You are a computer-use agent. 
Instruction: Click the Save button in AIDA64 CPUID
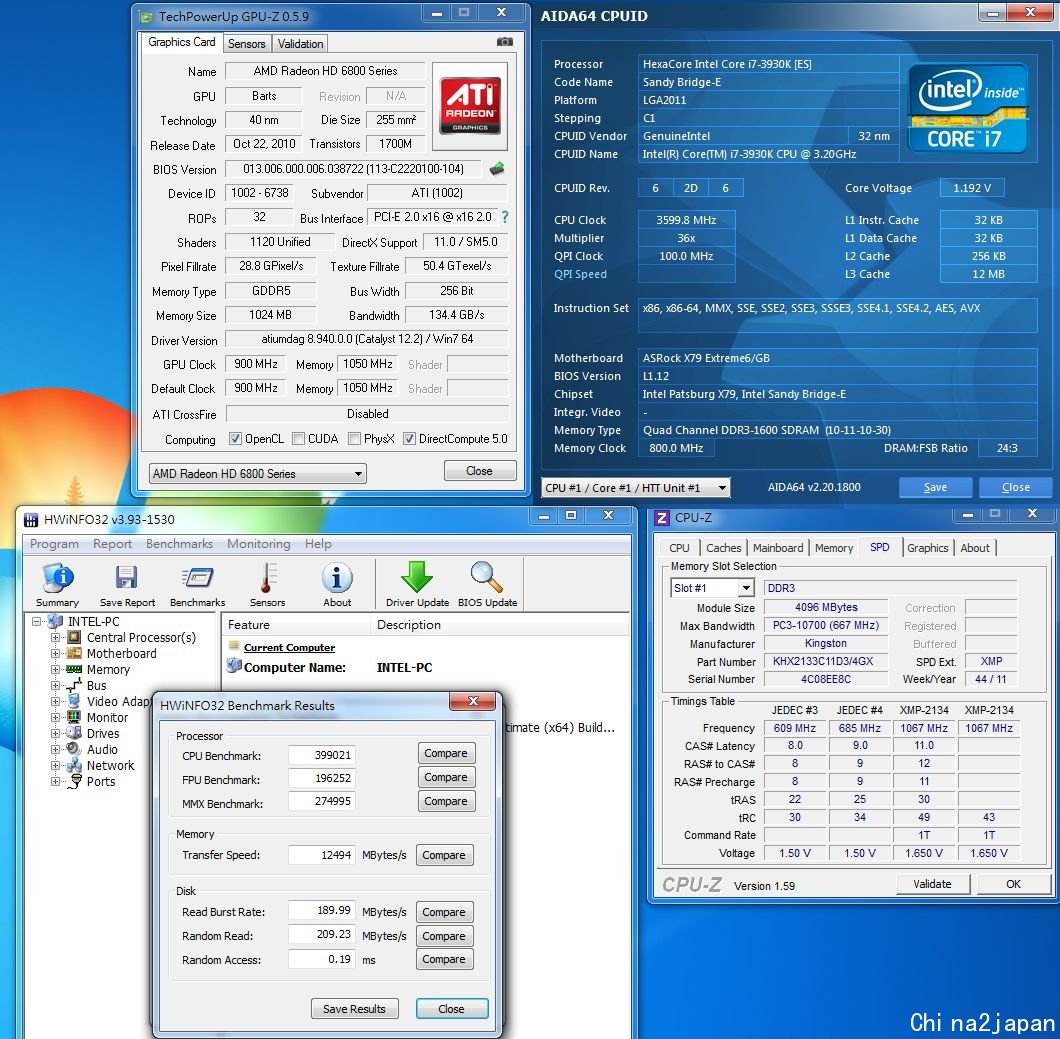point(935,487)
